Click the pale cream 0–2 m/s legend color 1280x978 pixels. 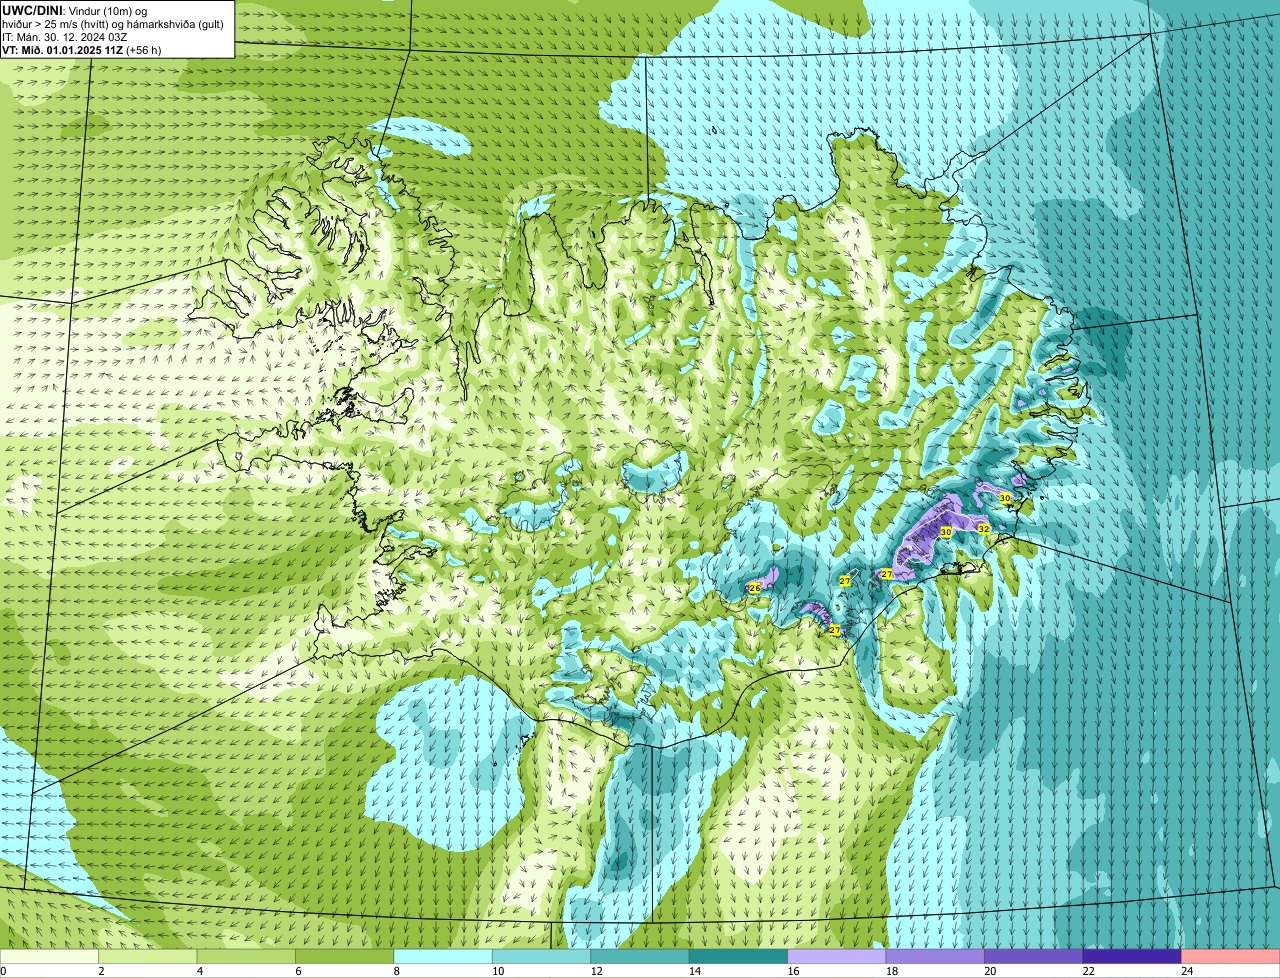pos(49,956)
